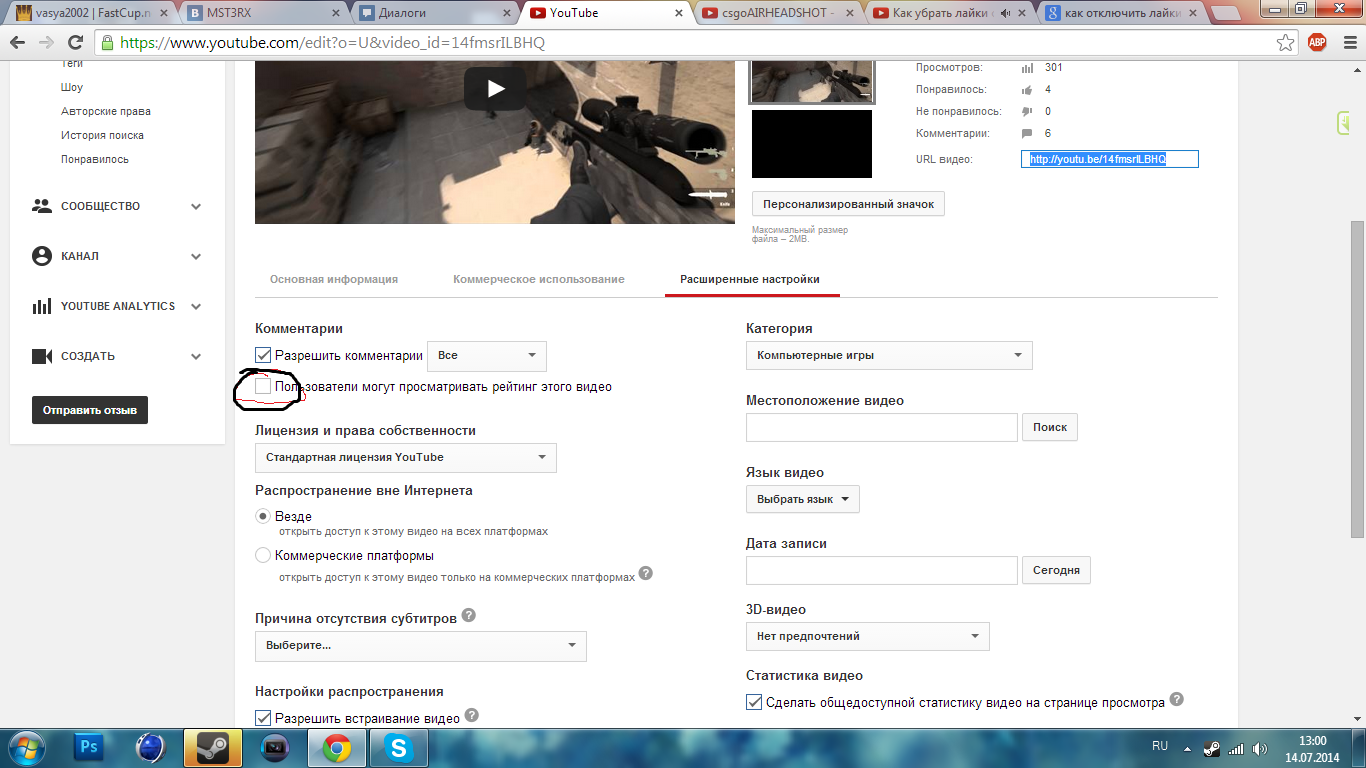Go back with browser back arrow

[19, 42]
